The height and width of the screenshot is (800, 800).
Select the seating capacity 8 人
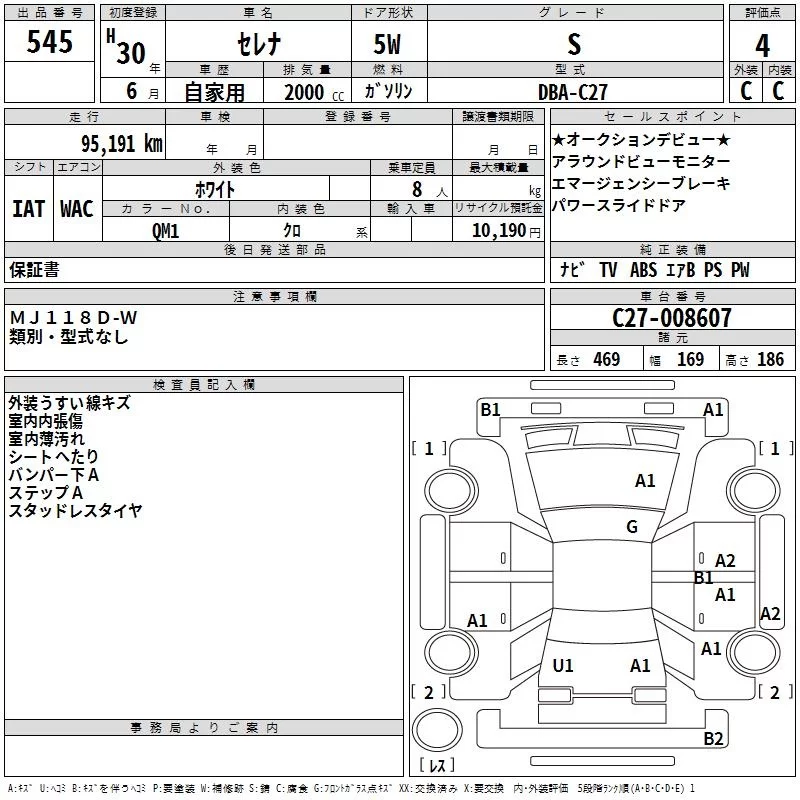430,189
